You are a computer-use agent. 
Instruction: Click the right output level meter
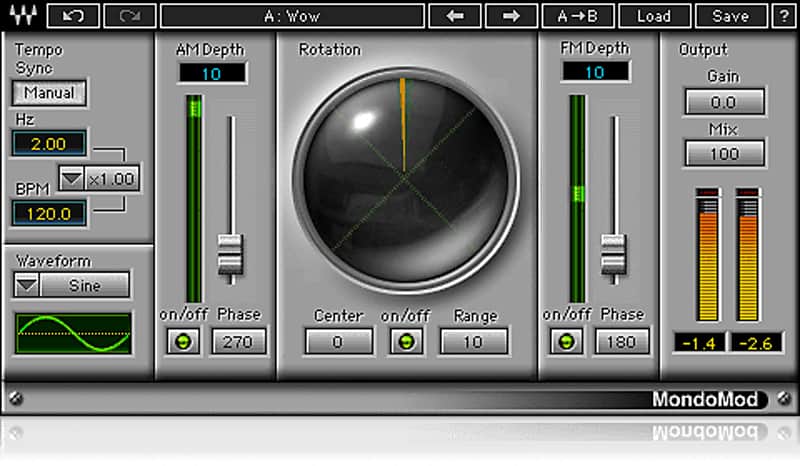tap(747, 254)
